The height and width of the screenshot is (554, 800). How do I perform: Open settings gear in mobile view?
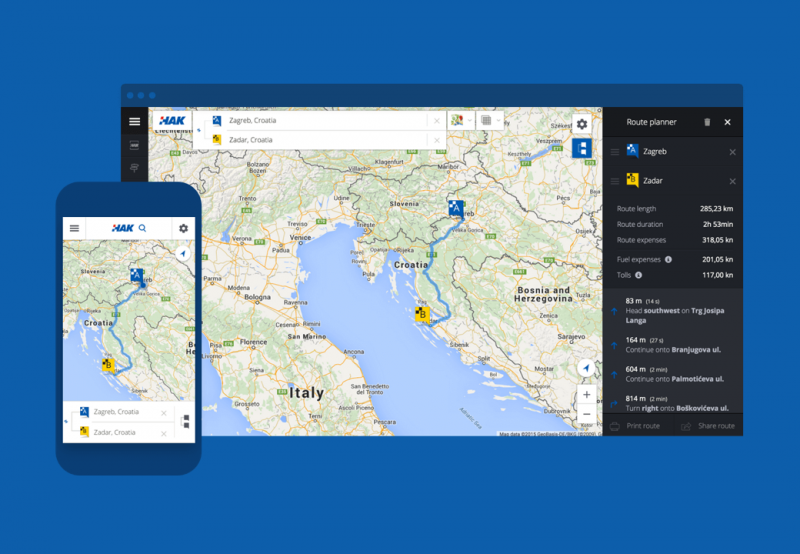[x=183, y=228]
